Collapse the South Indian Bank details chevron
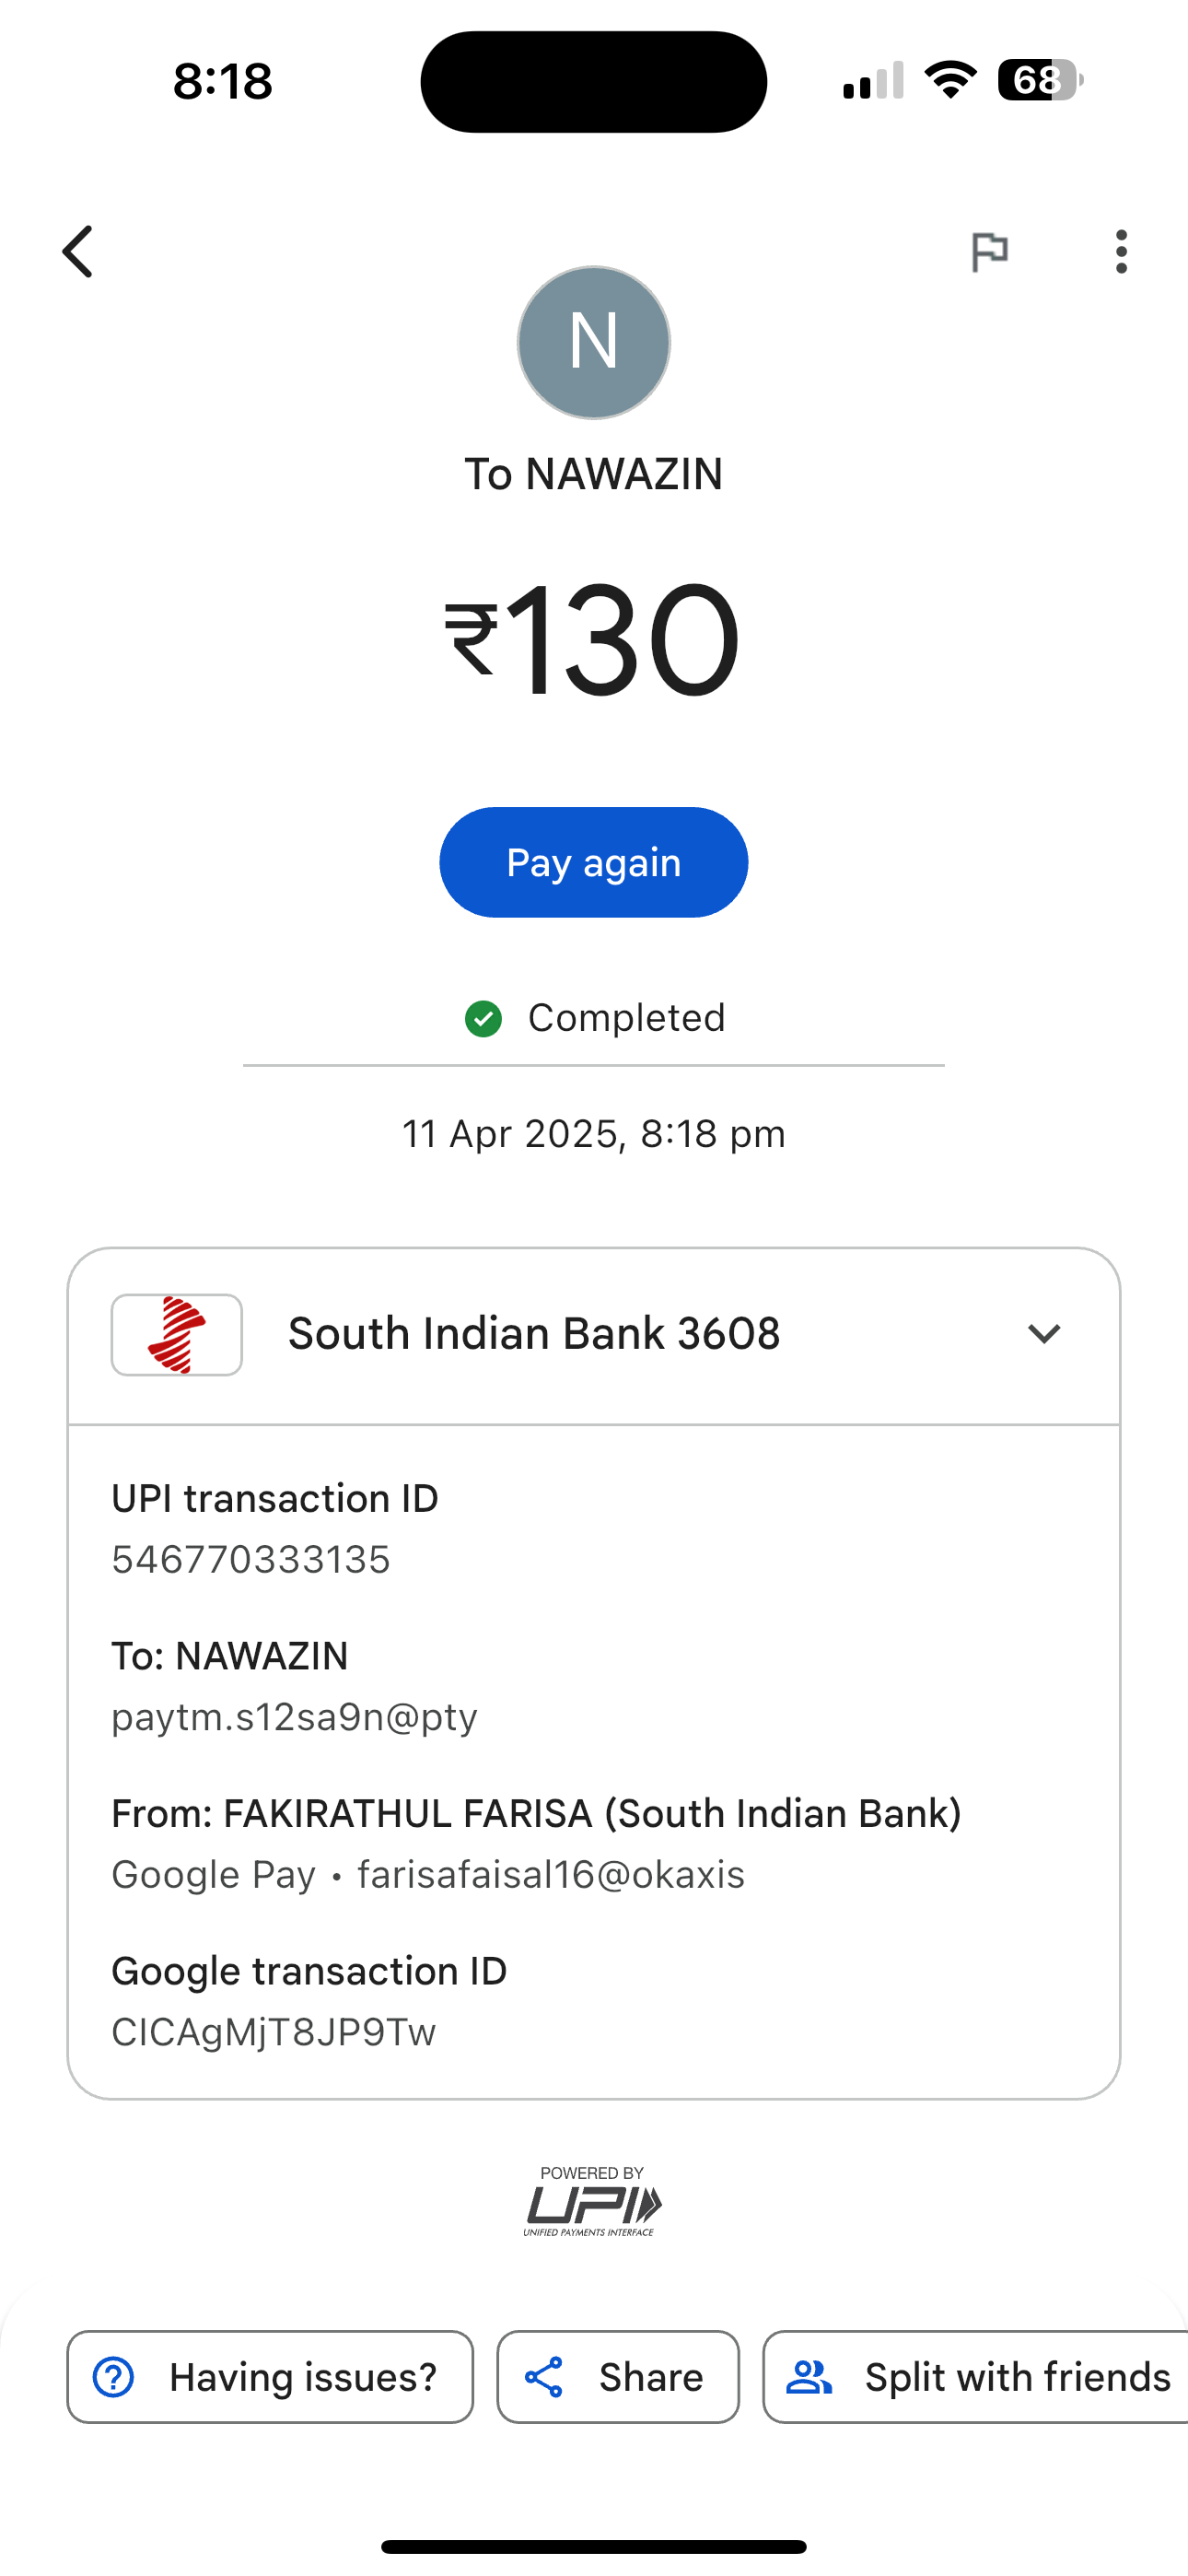Image resolution: width=1188 pixels, height=2576 pixels. click(1043, 1334)
